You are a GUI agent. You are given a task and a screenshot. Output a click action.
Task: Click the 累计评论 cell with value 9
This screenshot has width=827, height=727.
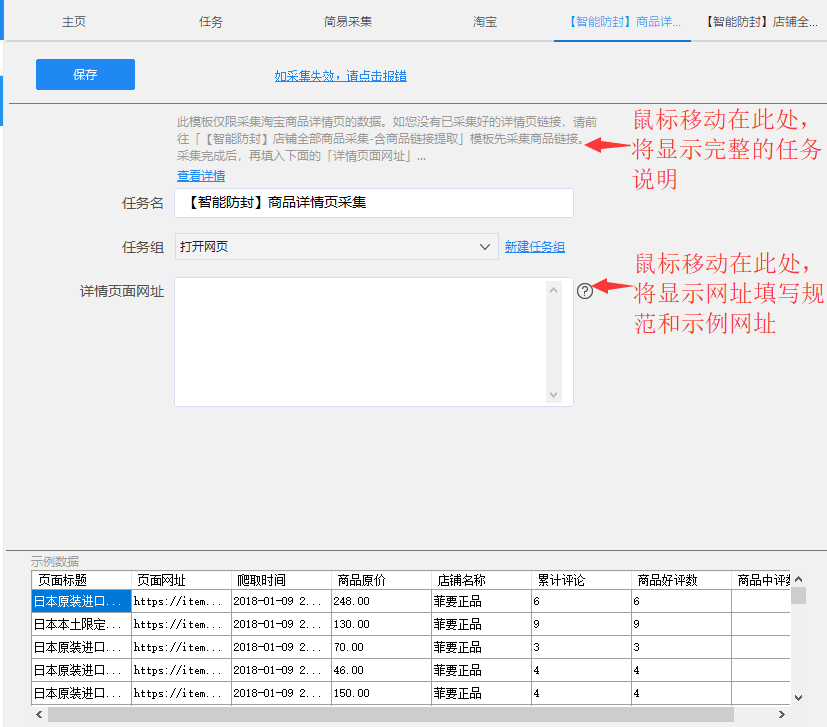point(581,624)
